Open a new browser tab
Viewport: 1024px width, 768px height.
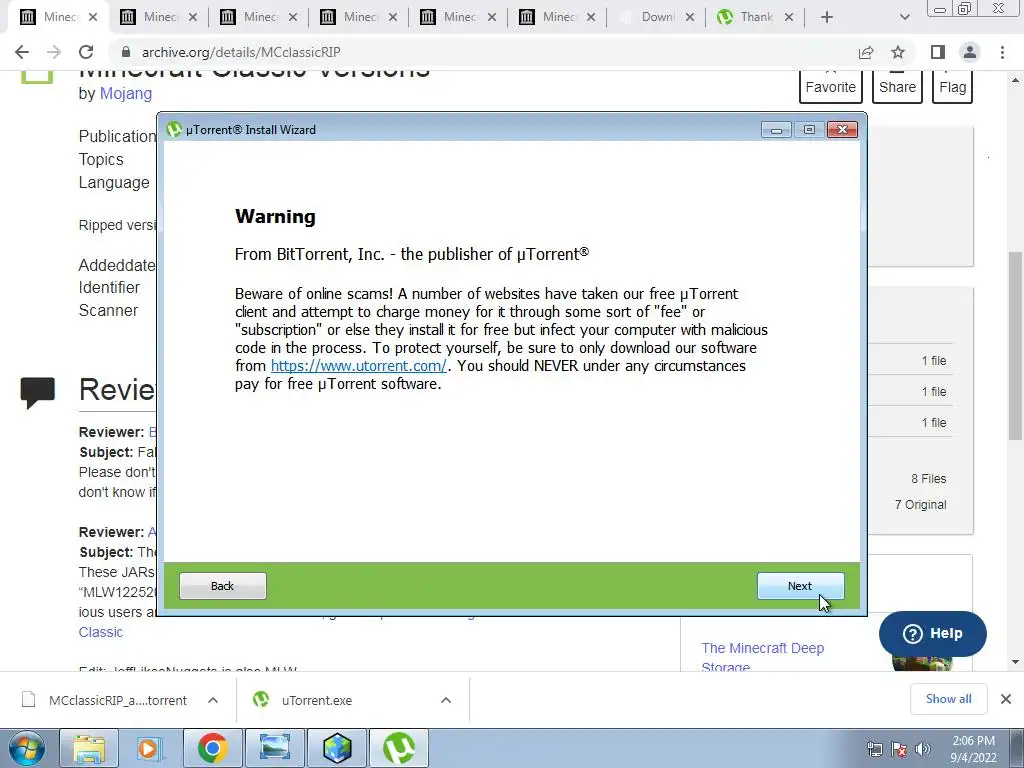coord(827,17)
